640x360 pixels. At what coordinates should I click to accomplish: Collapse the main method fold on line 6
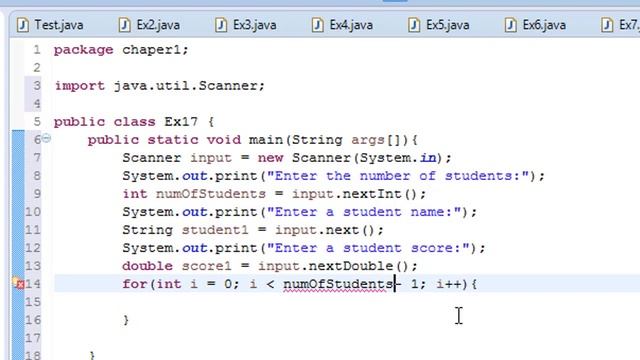click(x=47, y=138)
